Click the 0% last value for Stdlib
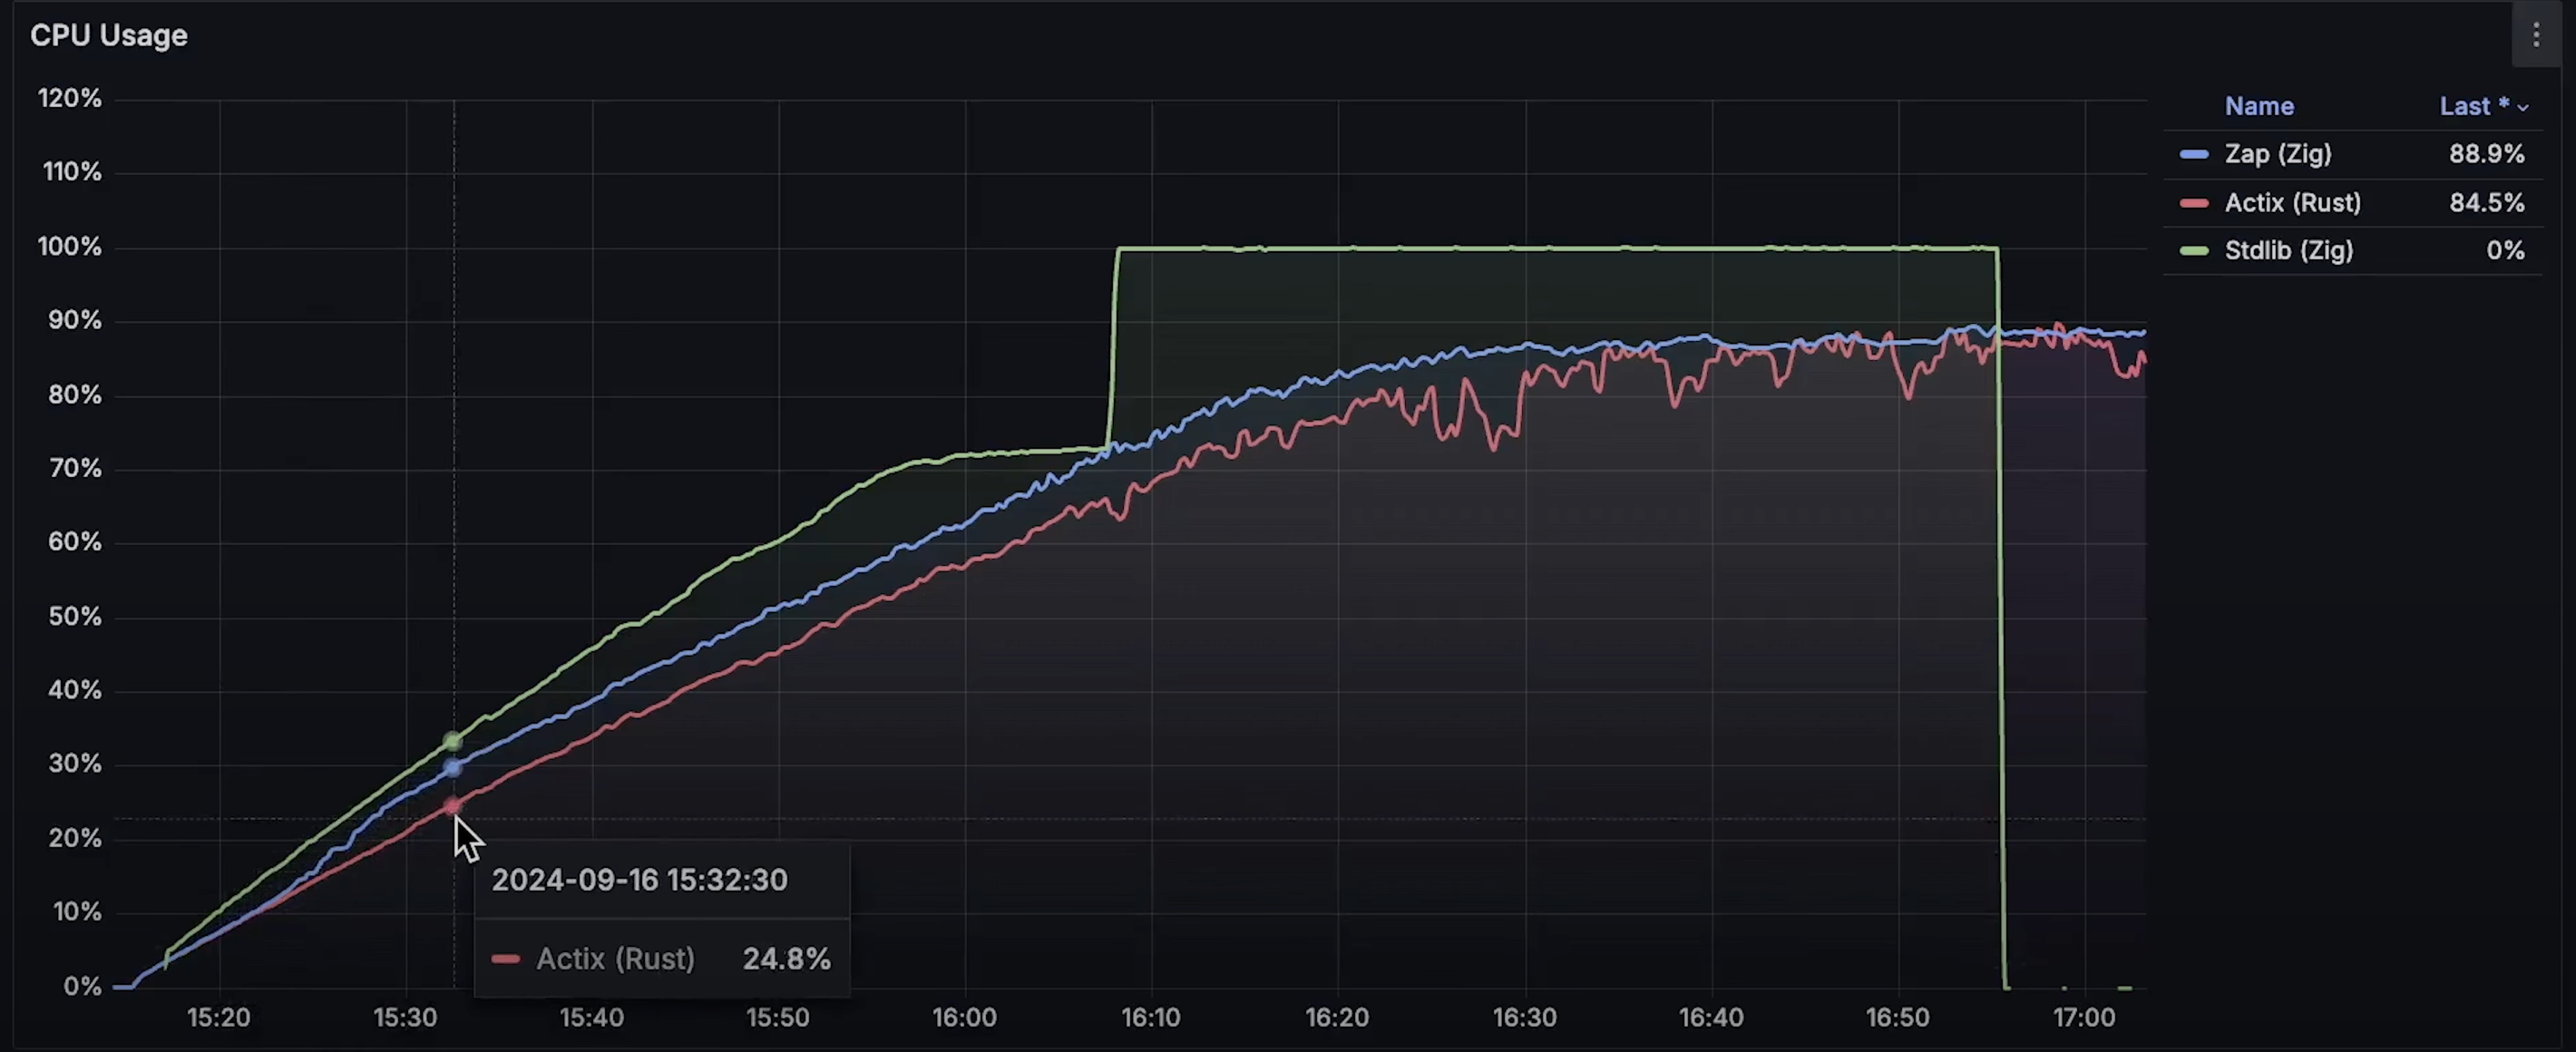 2505,251
